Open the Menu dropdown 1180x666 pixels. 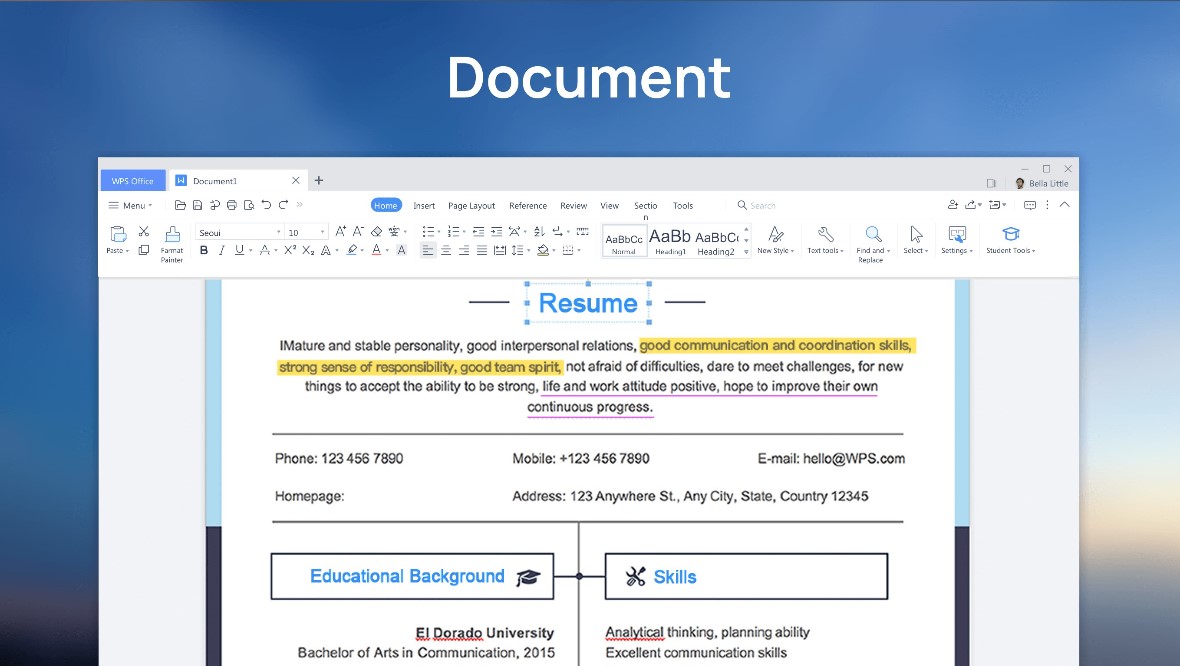click(129, 205)
